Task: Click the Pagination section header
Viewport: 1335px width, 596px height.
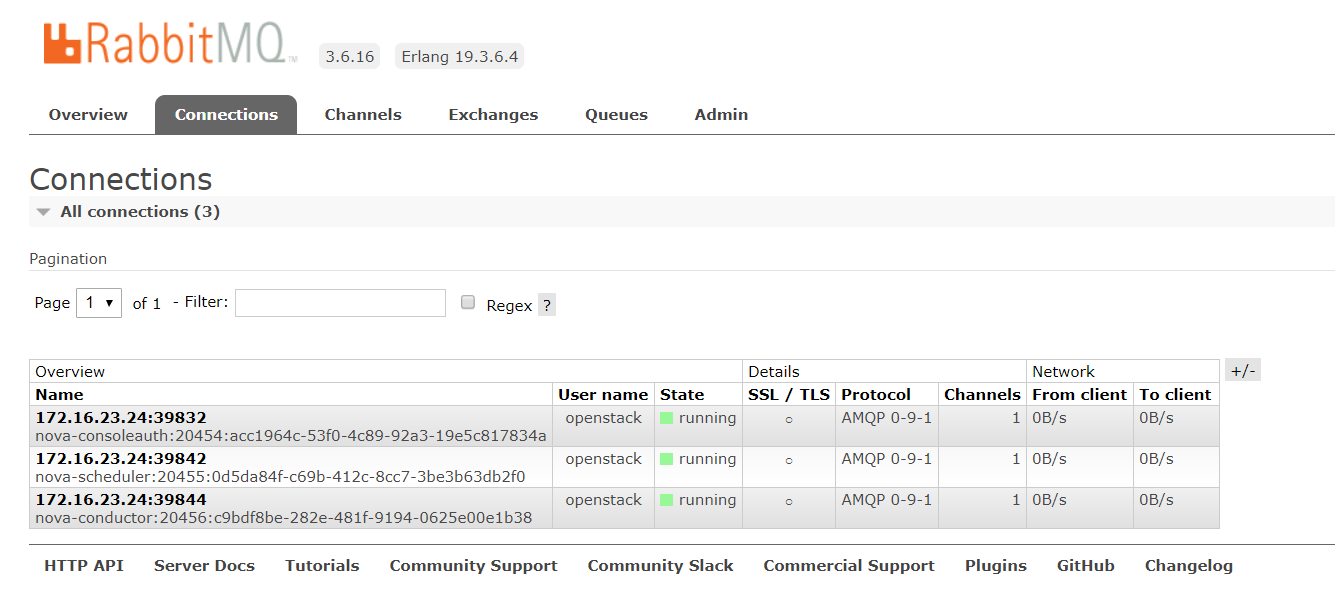Action: click(x=68, y=258)
